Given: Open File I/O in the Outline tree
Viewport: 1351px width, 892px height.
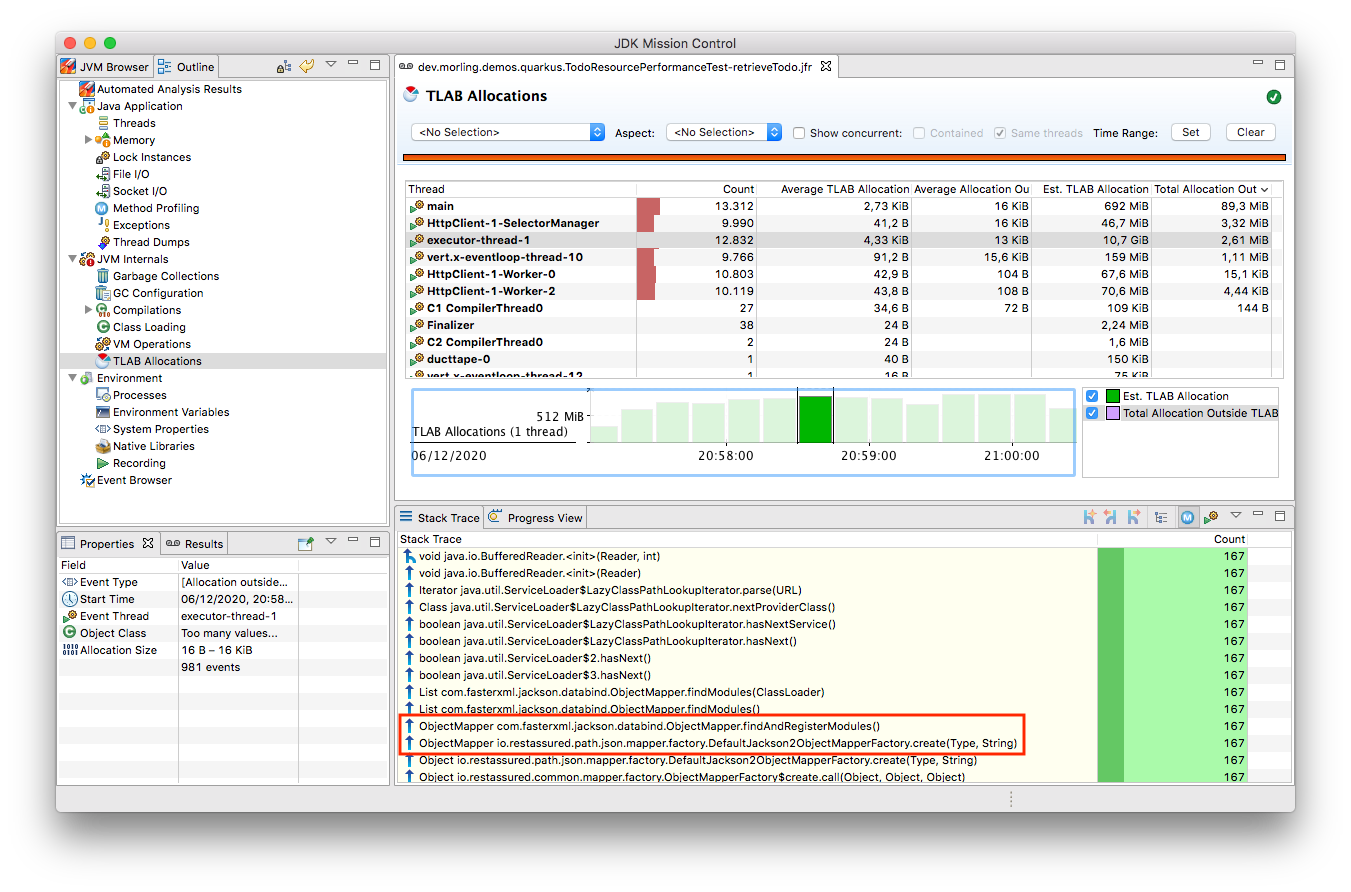Looking at the screenshot, I should [130, 174].
